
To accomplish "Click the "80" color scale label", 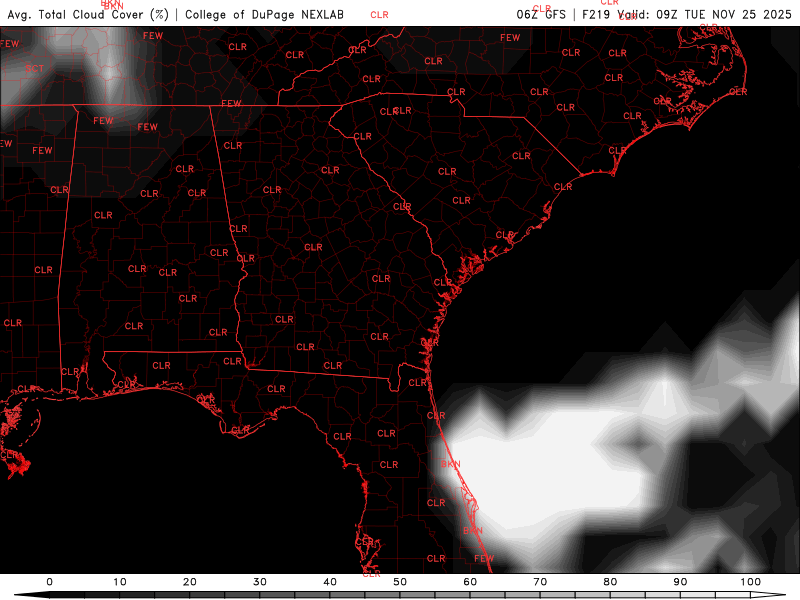I will [610, 582].
